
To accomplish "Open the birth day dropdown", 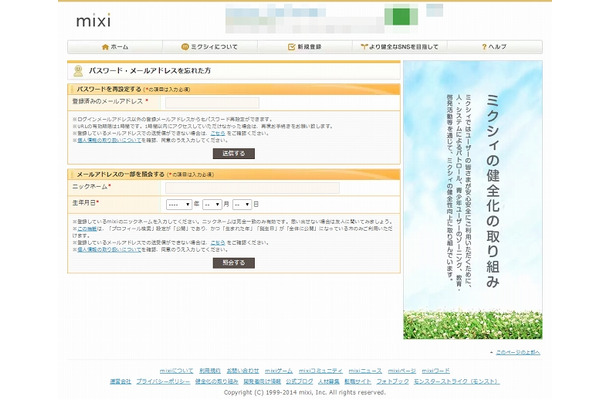I will coord(242,204).
